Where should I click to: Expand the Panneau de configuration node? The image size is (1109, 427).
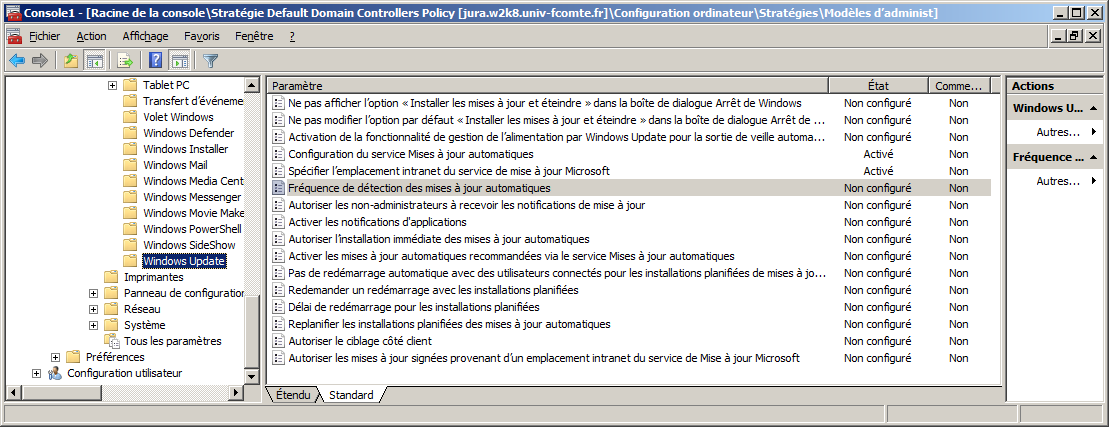tap(94, 293)
